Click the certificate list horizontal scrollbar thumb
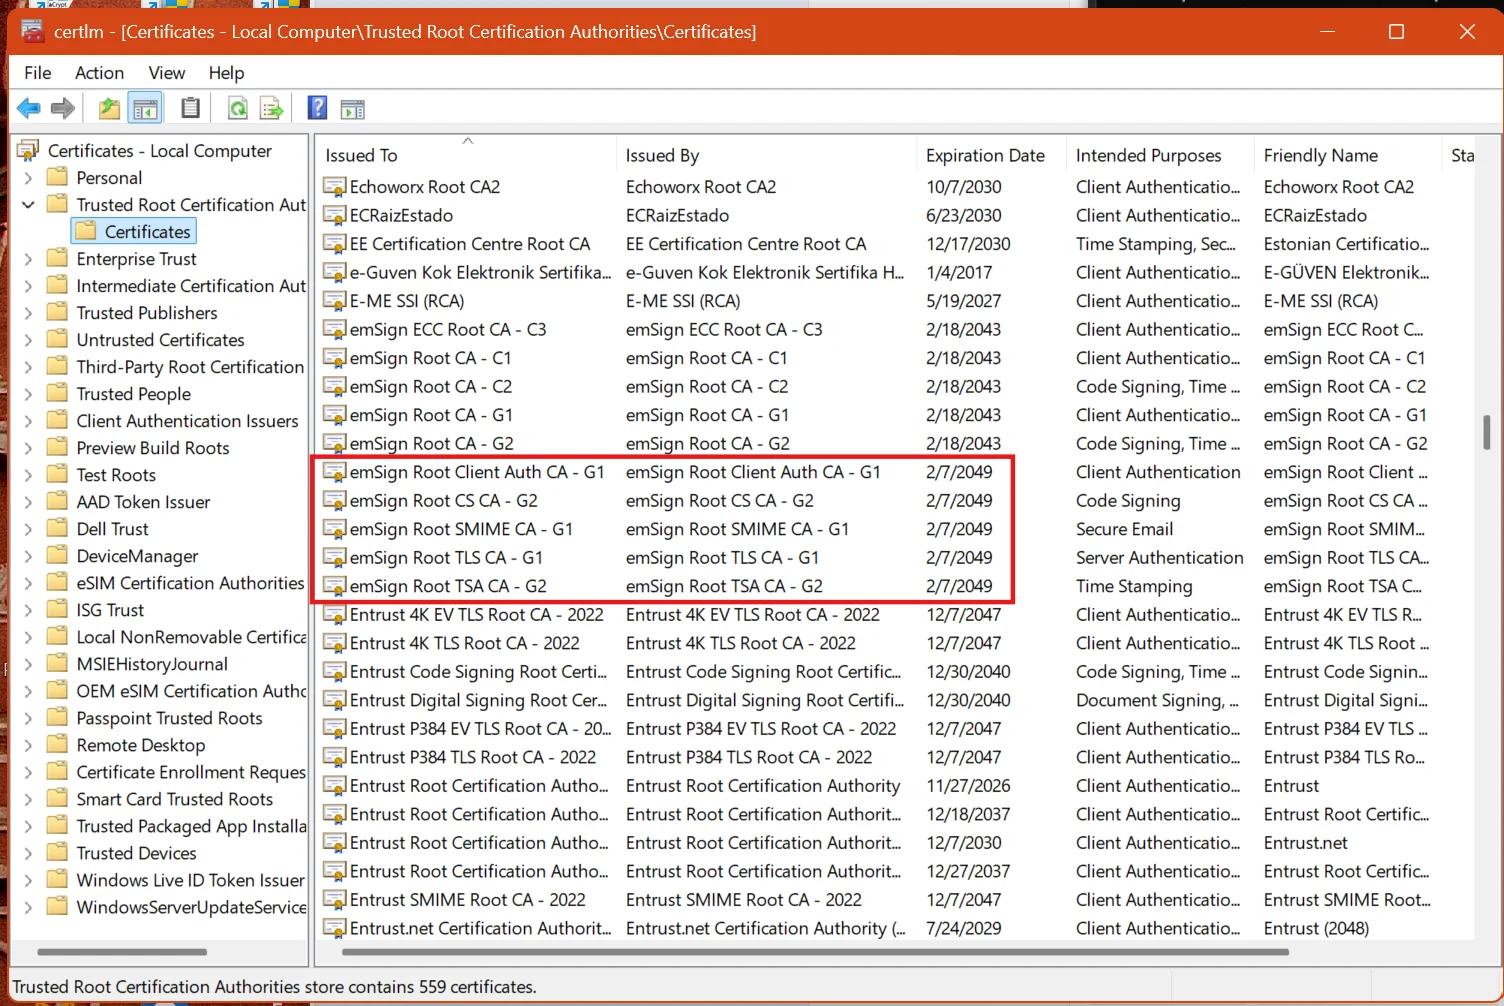 815,952
